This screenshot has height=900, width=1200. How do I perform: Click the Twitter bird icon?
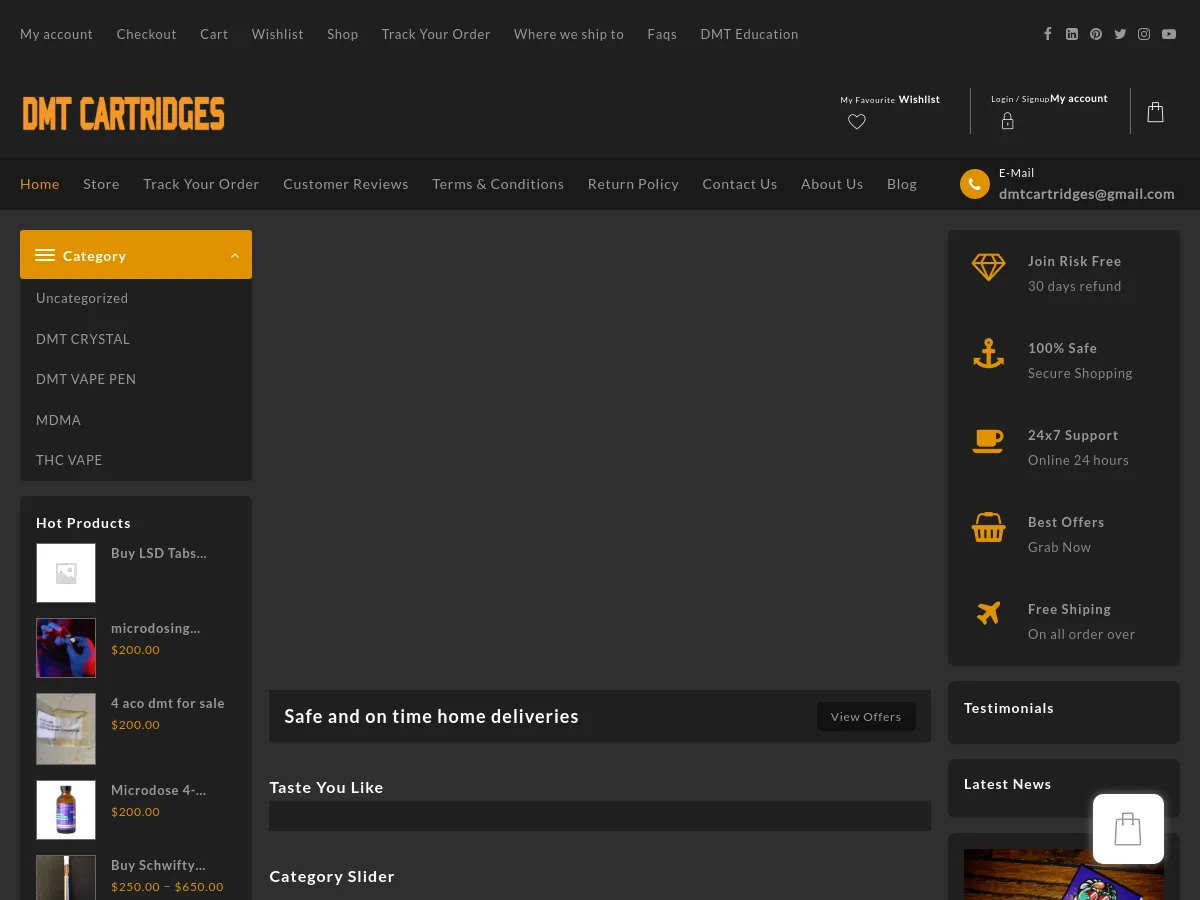[x=1120, y=34]
